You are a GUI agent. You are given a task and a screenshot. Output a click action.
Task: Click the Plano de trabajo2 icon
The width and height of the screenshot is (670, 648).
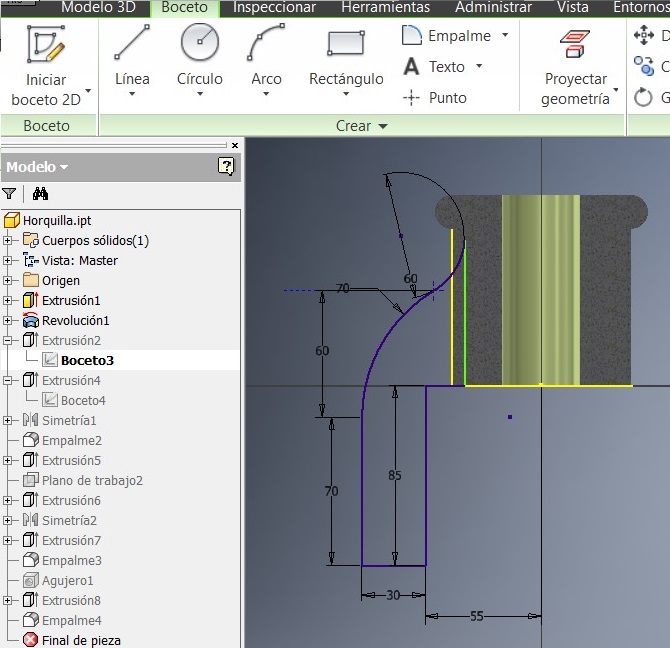coord(31,480)
